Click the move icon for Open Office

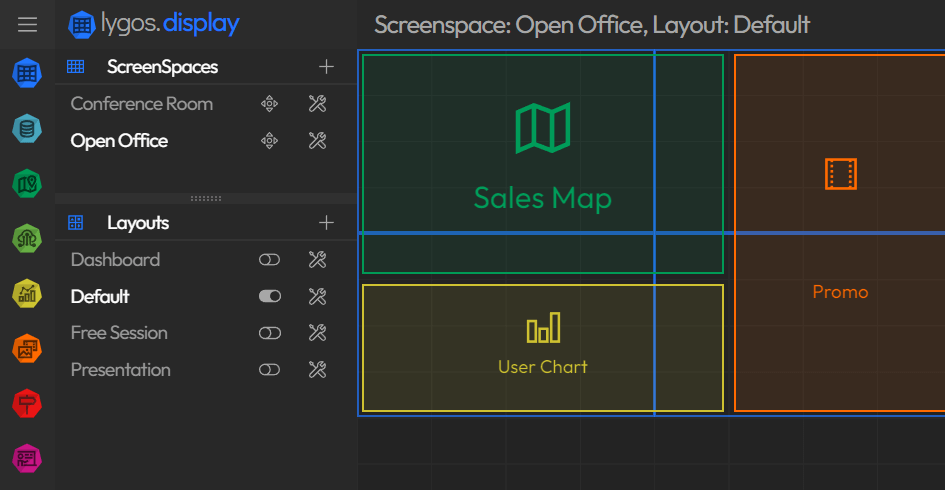coord(269,140)
